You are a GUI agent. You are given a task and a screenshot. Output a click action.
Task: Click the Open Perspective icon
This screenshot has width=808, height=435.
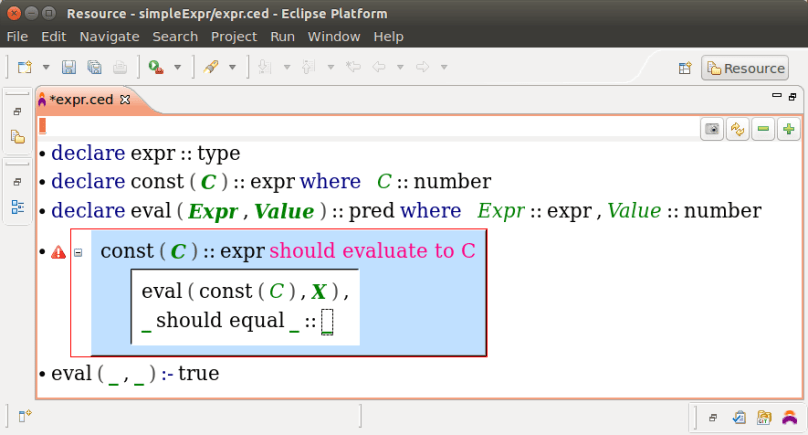point(686,68)
